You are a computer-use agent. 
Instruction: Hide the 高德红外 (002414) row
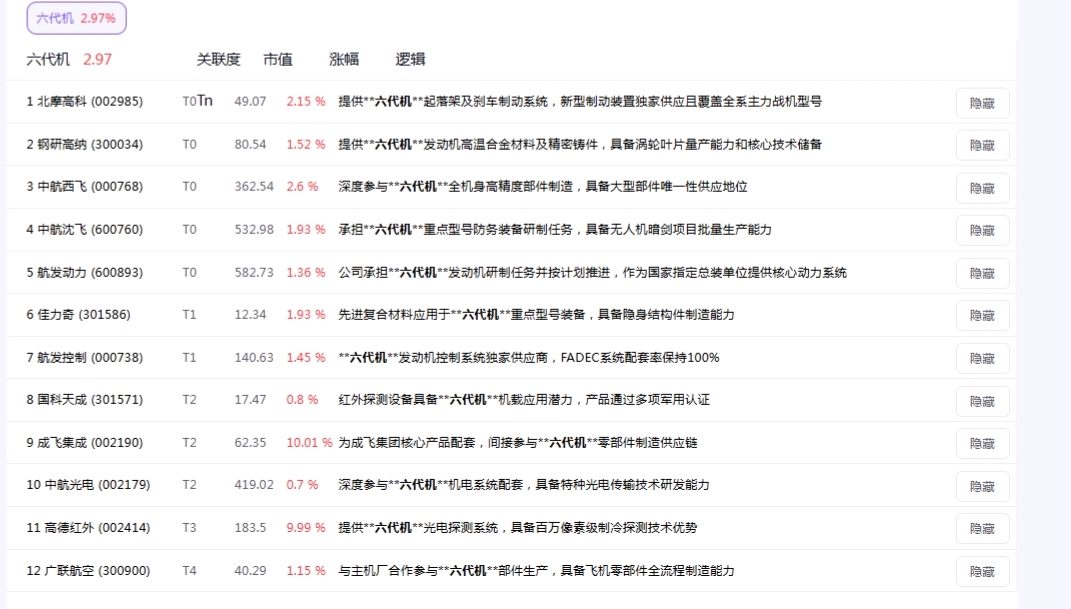coord(982,529)
